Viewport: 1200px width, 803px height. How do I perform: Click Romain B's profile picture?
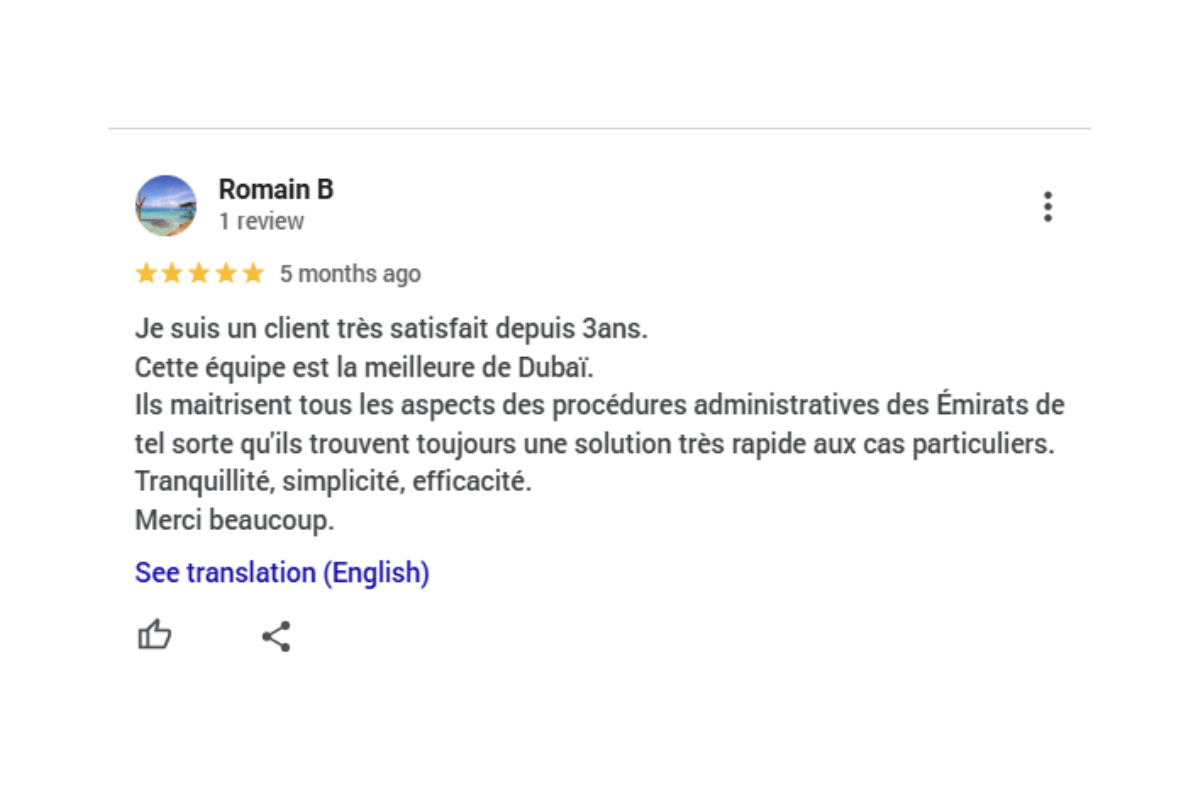(x=166, y=206)
